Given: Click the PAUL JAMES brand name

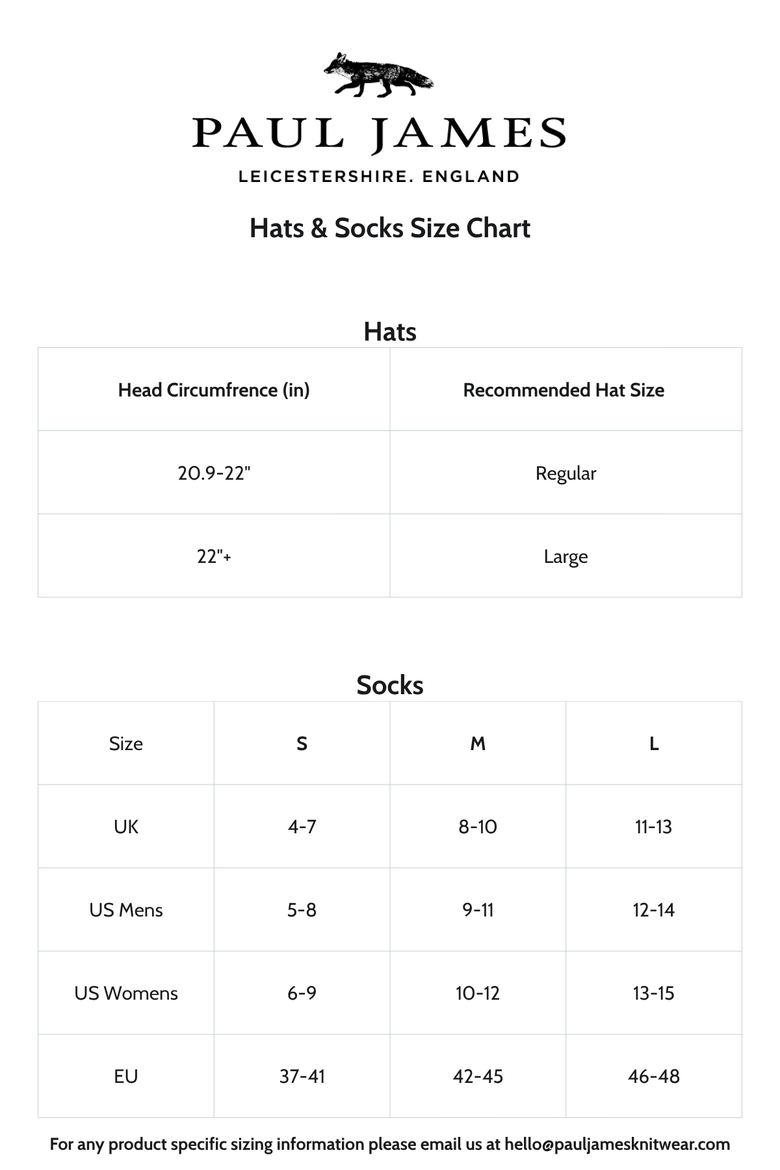Looking at the screenshot, I should tap(379, 134).
